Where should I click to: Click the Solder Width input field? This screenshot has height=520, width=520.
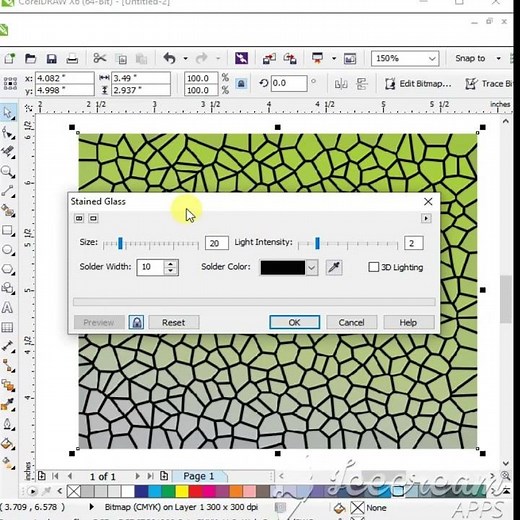tap(151, 267)
